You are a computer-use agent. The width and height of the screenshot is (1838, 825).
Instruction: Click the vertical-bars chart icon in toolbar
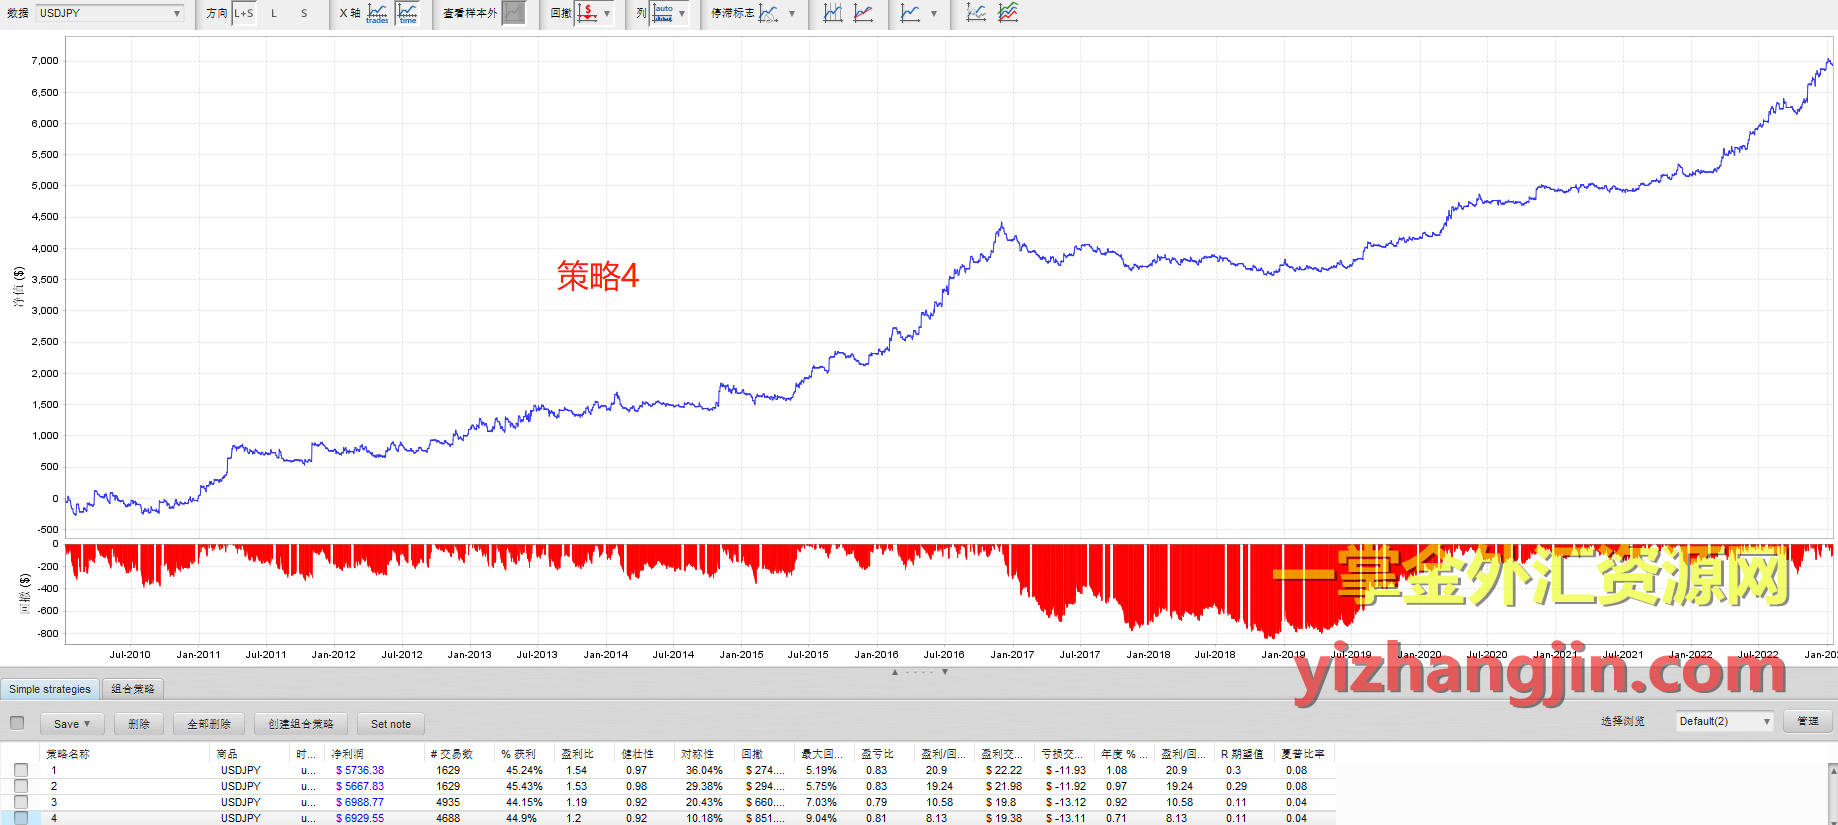click(x=833, y=13)
